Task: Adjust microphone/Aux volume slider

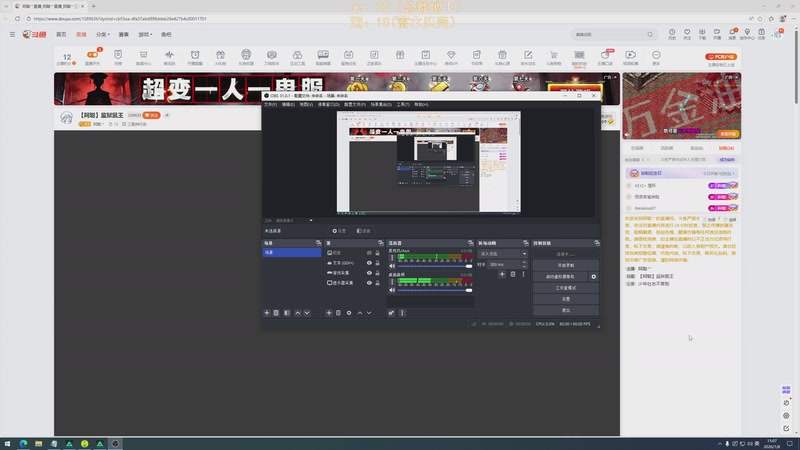Action: click(x=435, y=266)
